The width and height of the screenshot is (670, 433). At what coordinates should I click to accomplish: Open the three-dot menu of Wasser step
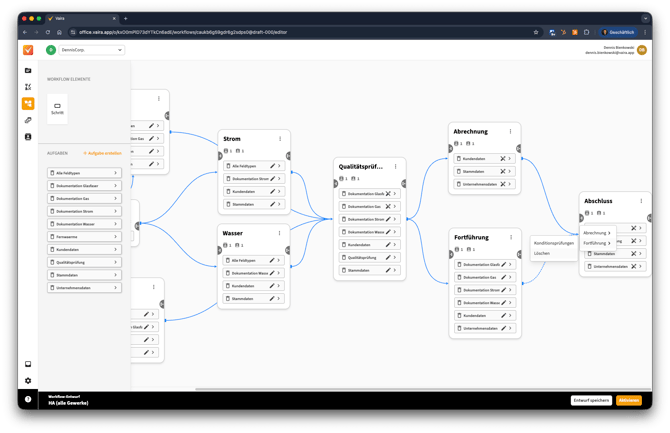[x=280, y=233]
